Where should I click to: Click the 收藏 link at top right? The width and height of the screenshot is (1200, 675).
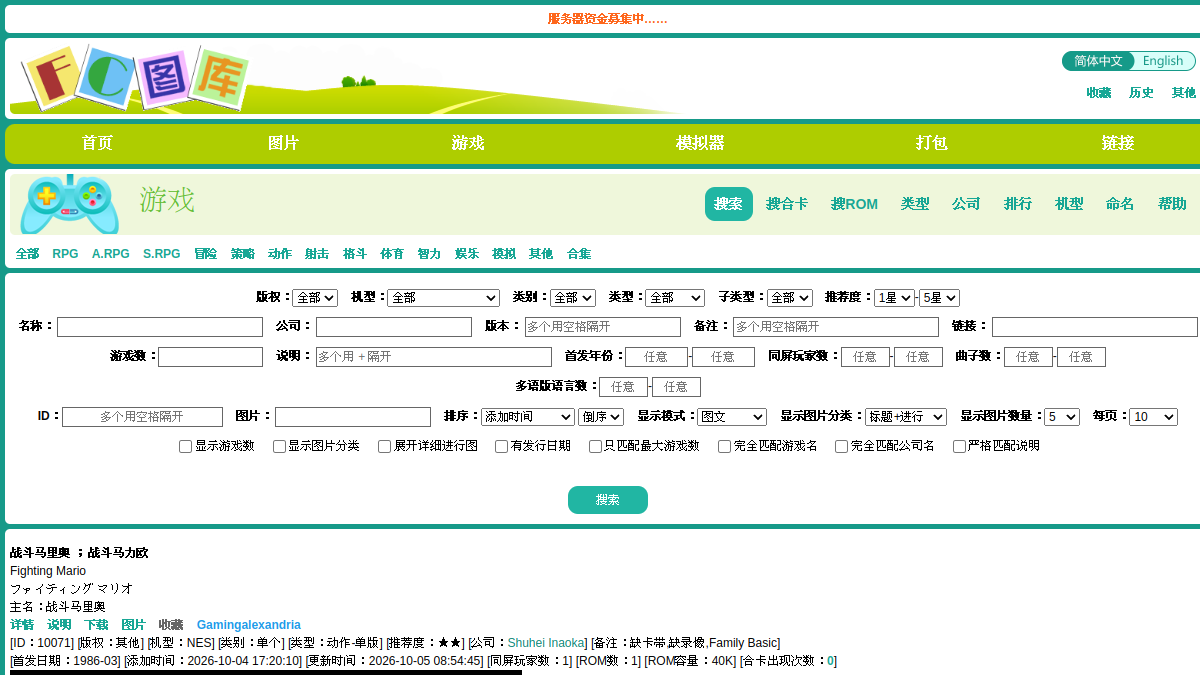tap(1099, 93)
